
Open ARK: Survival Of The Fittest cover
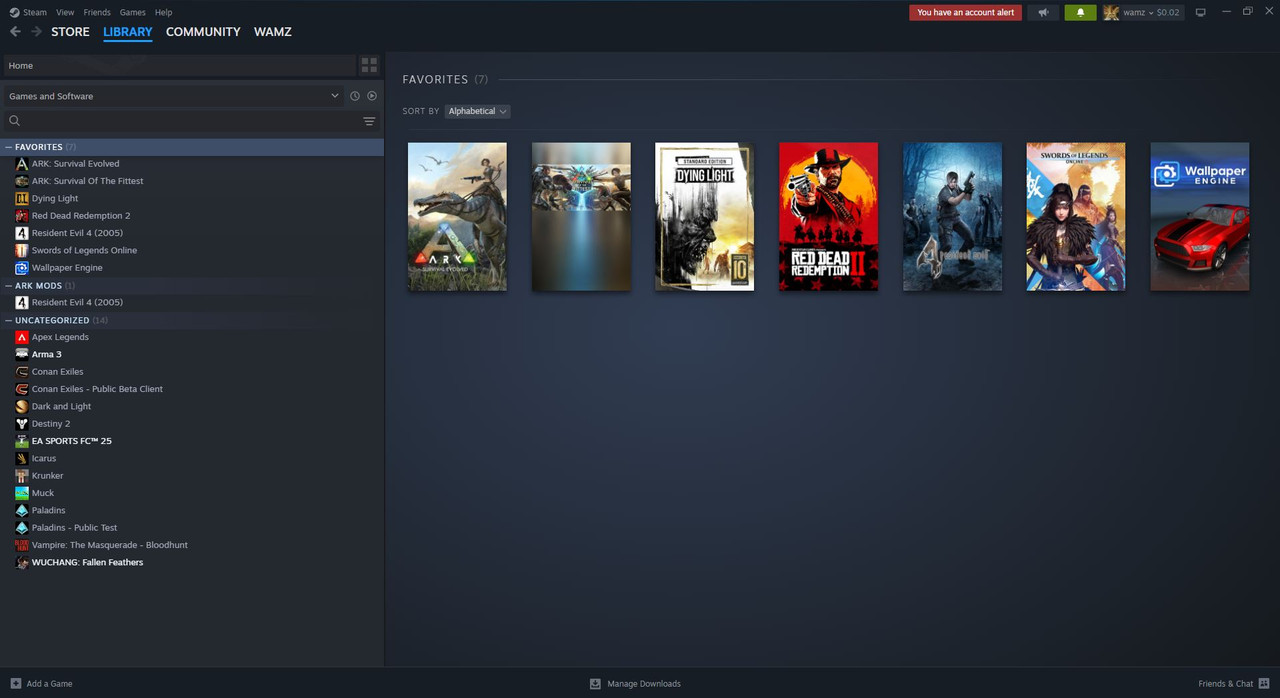[x=581, y=216]
